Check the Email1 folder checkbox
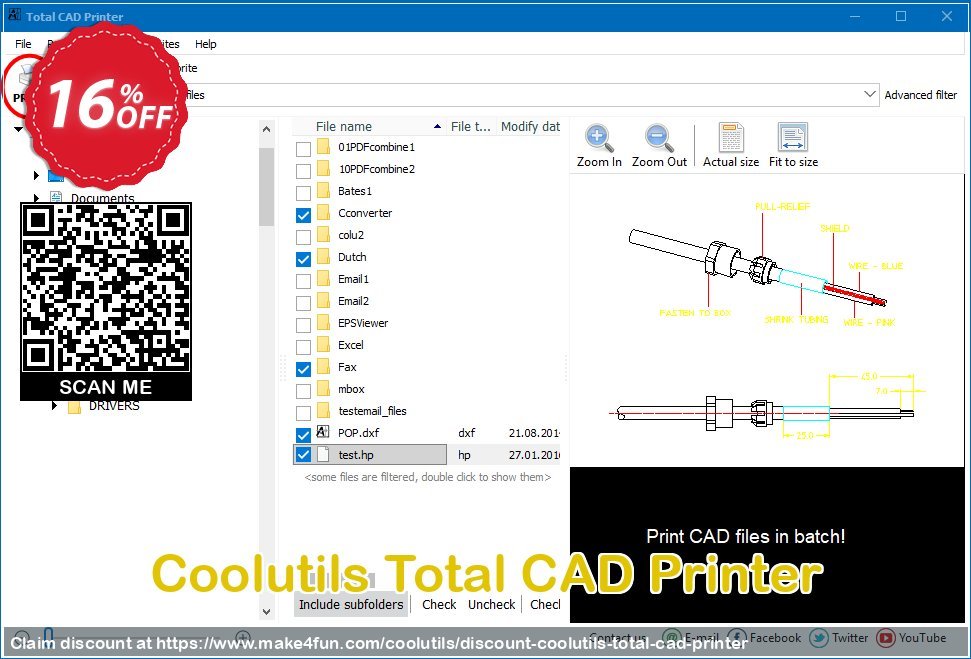The width and height of the screenshot is (971, 659). pyautogui.click(x=303, y=281)
